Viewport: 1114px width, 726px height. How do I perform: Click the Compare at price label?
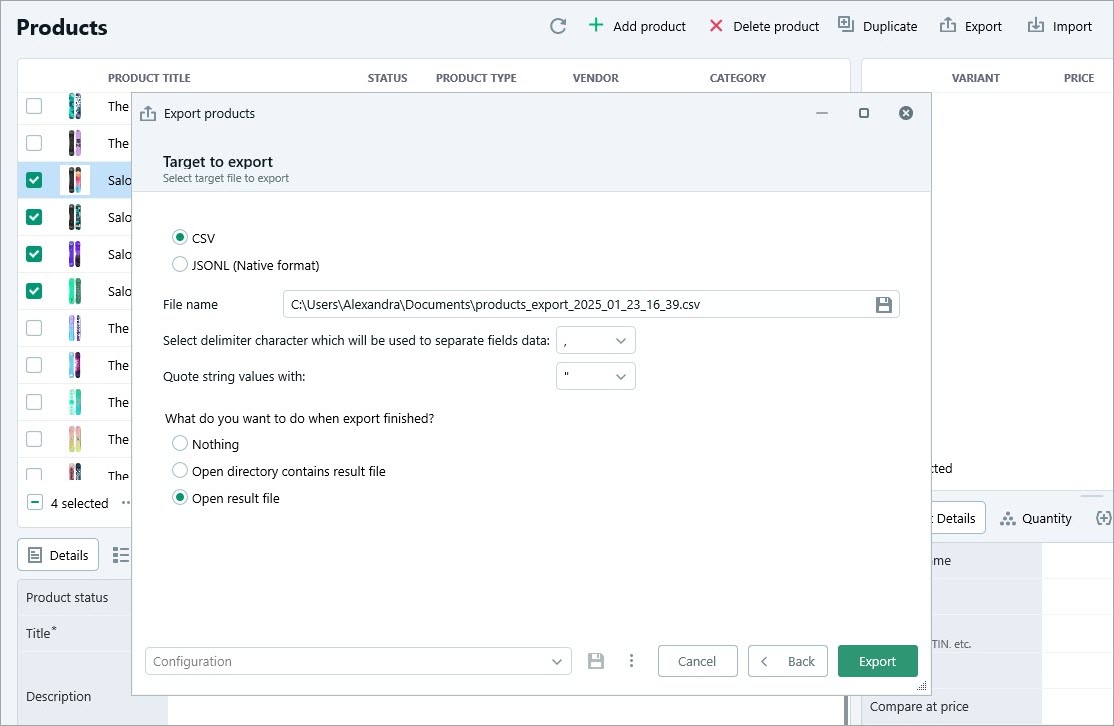click(x=919, y=707)
